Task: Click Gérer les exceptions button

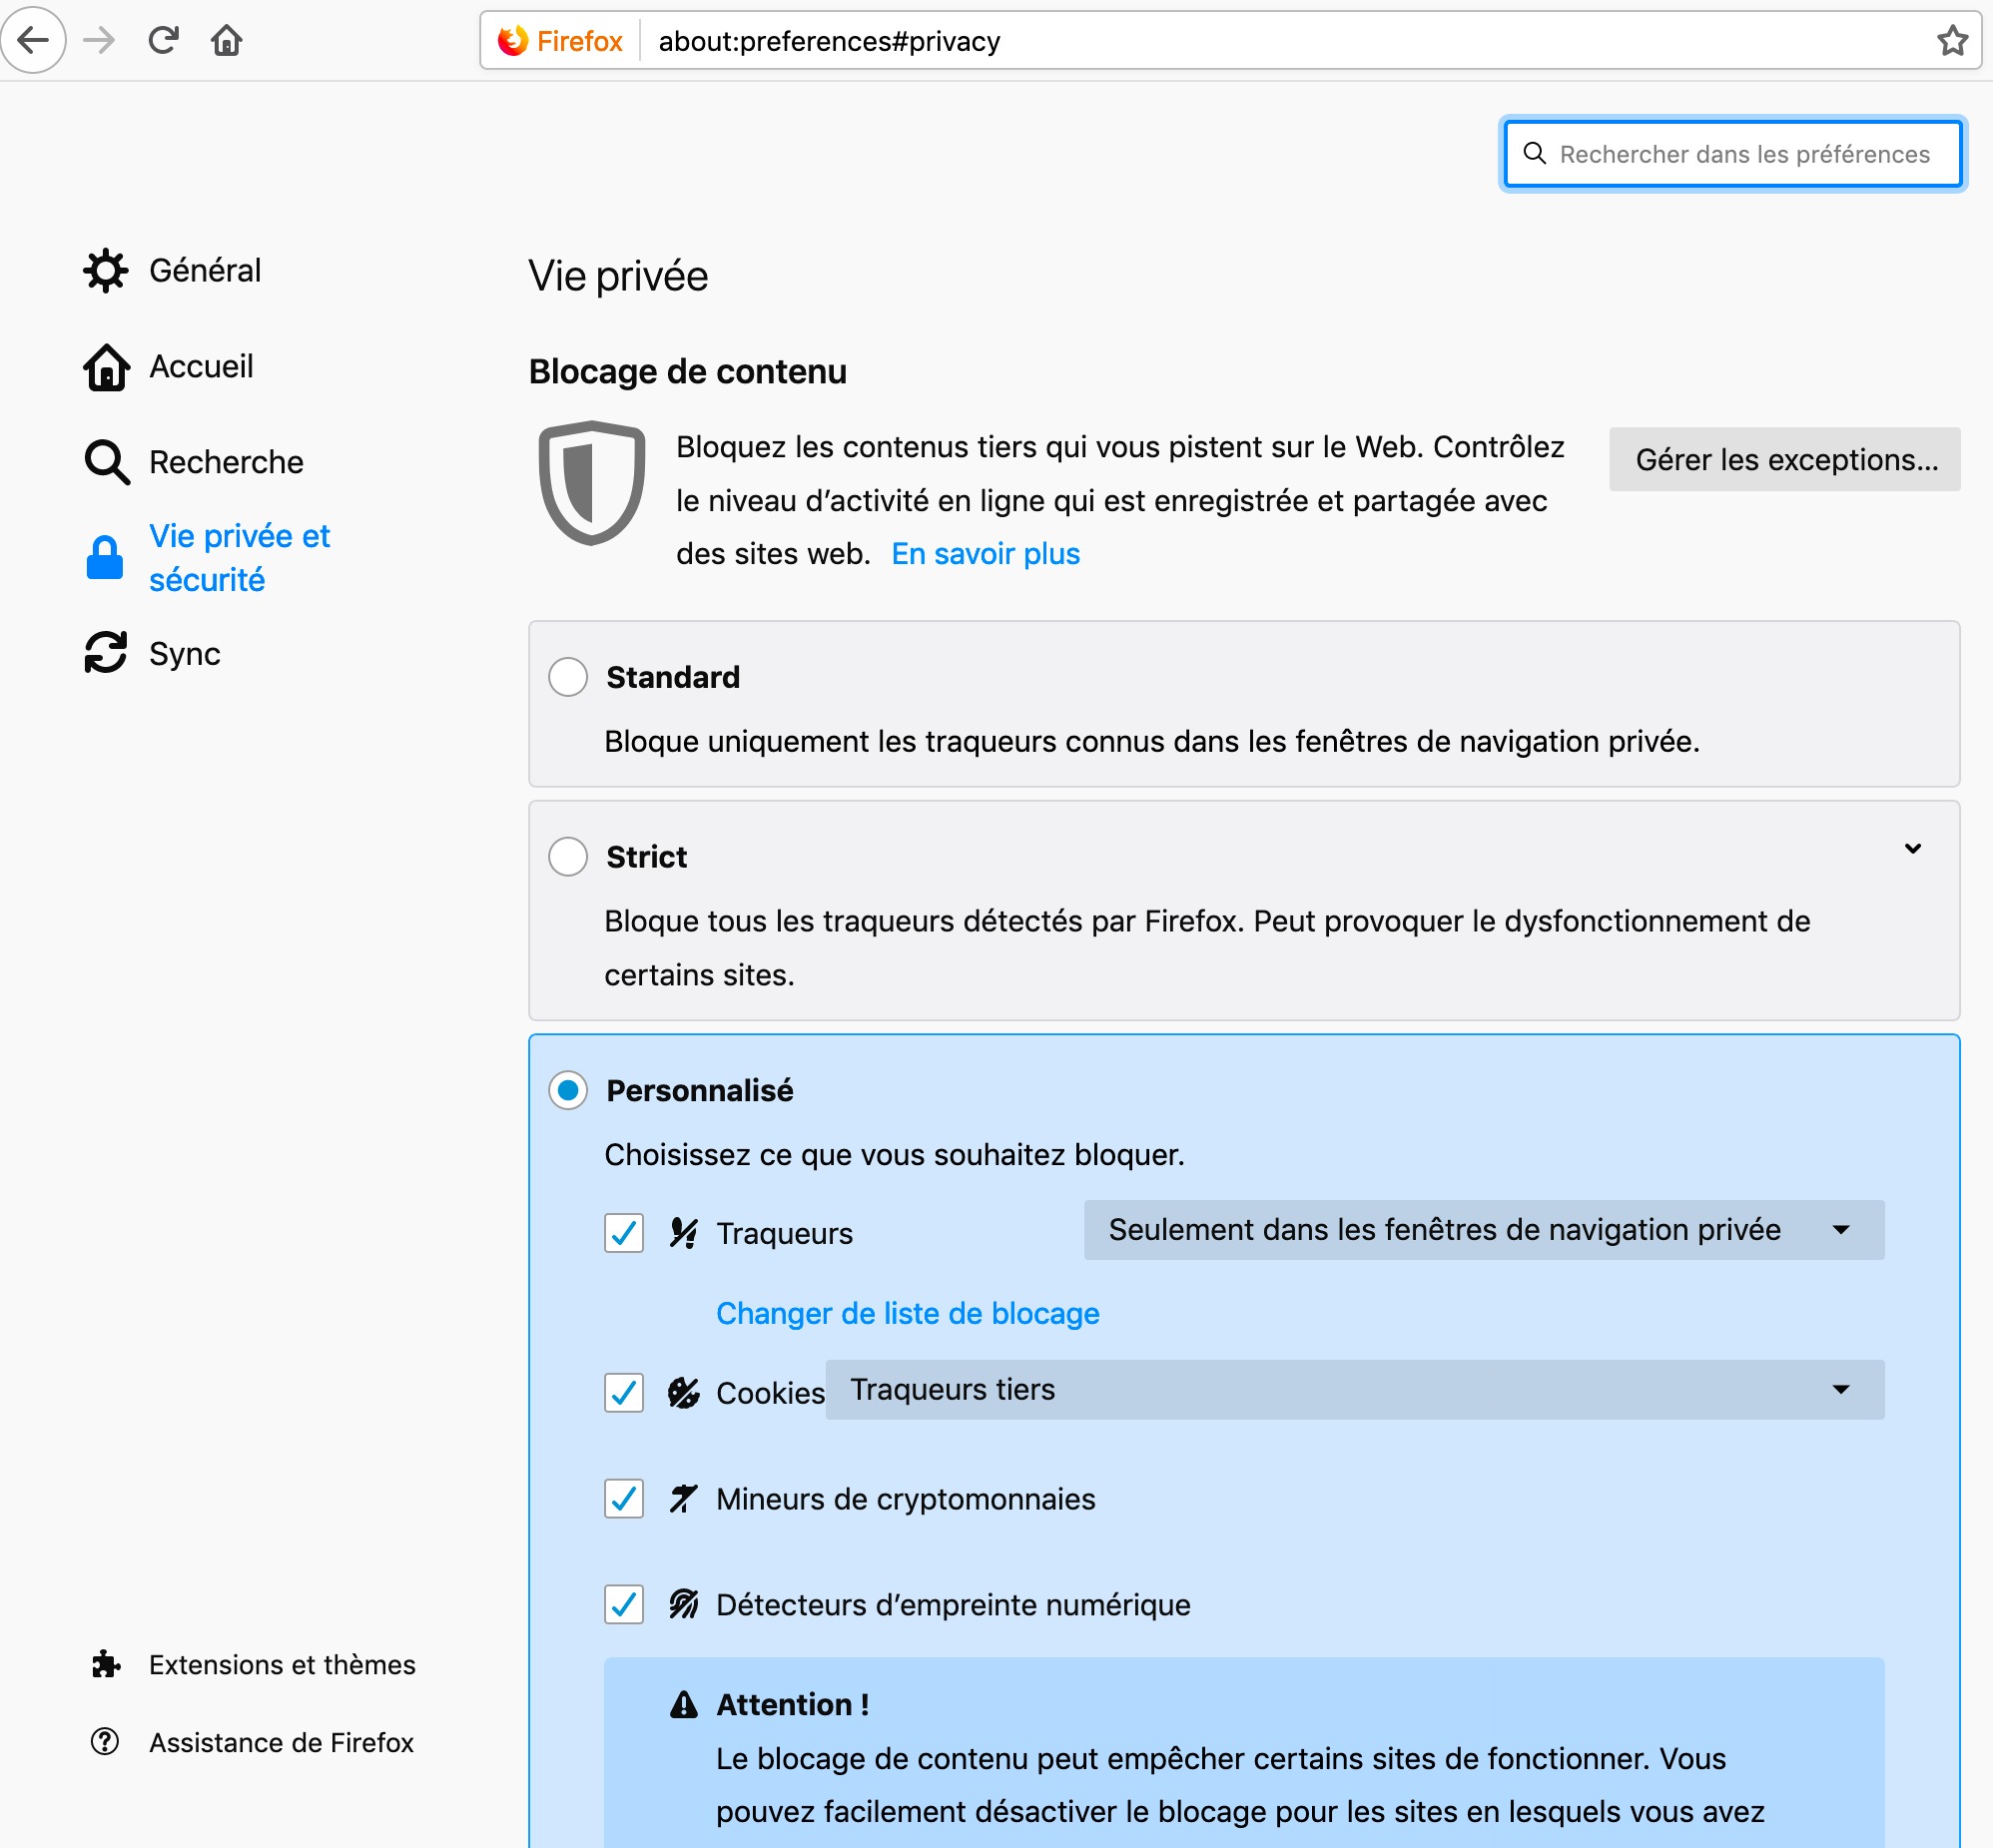Action: pyautogui.click(x=1784, y=460)
